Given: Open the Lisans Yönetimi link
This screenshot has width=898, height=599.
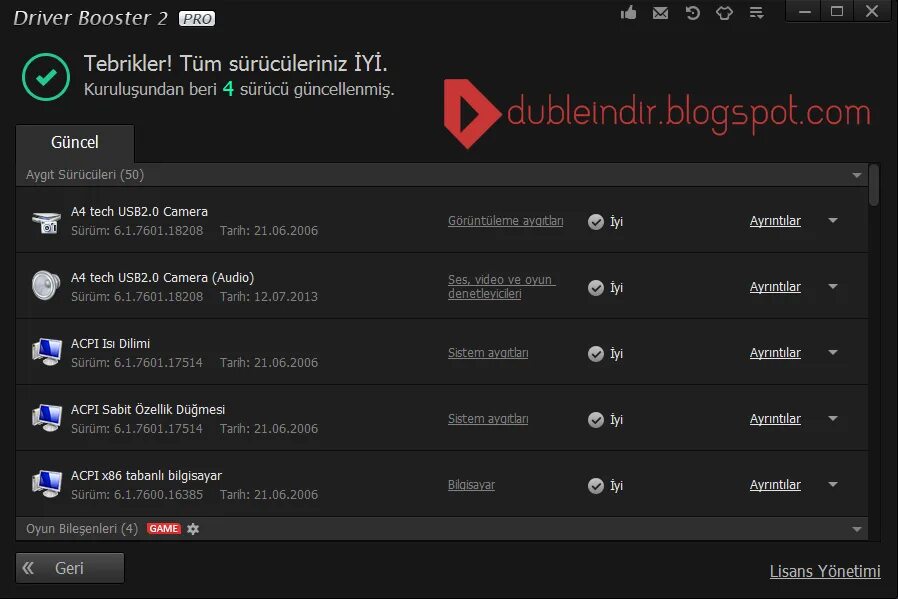Looking at the screenshot, I should point(825,571).
